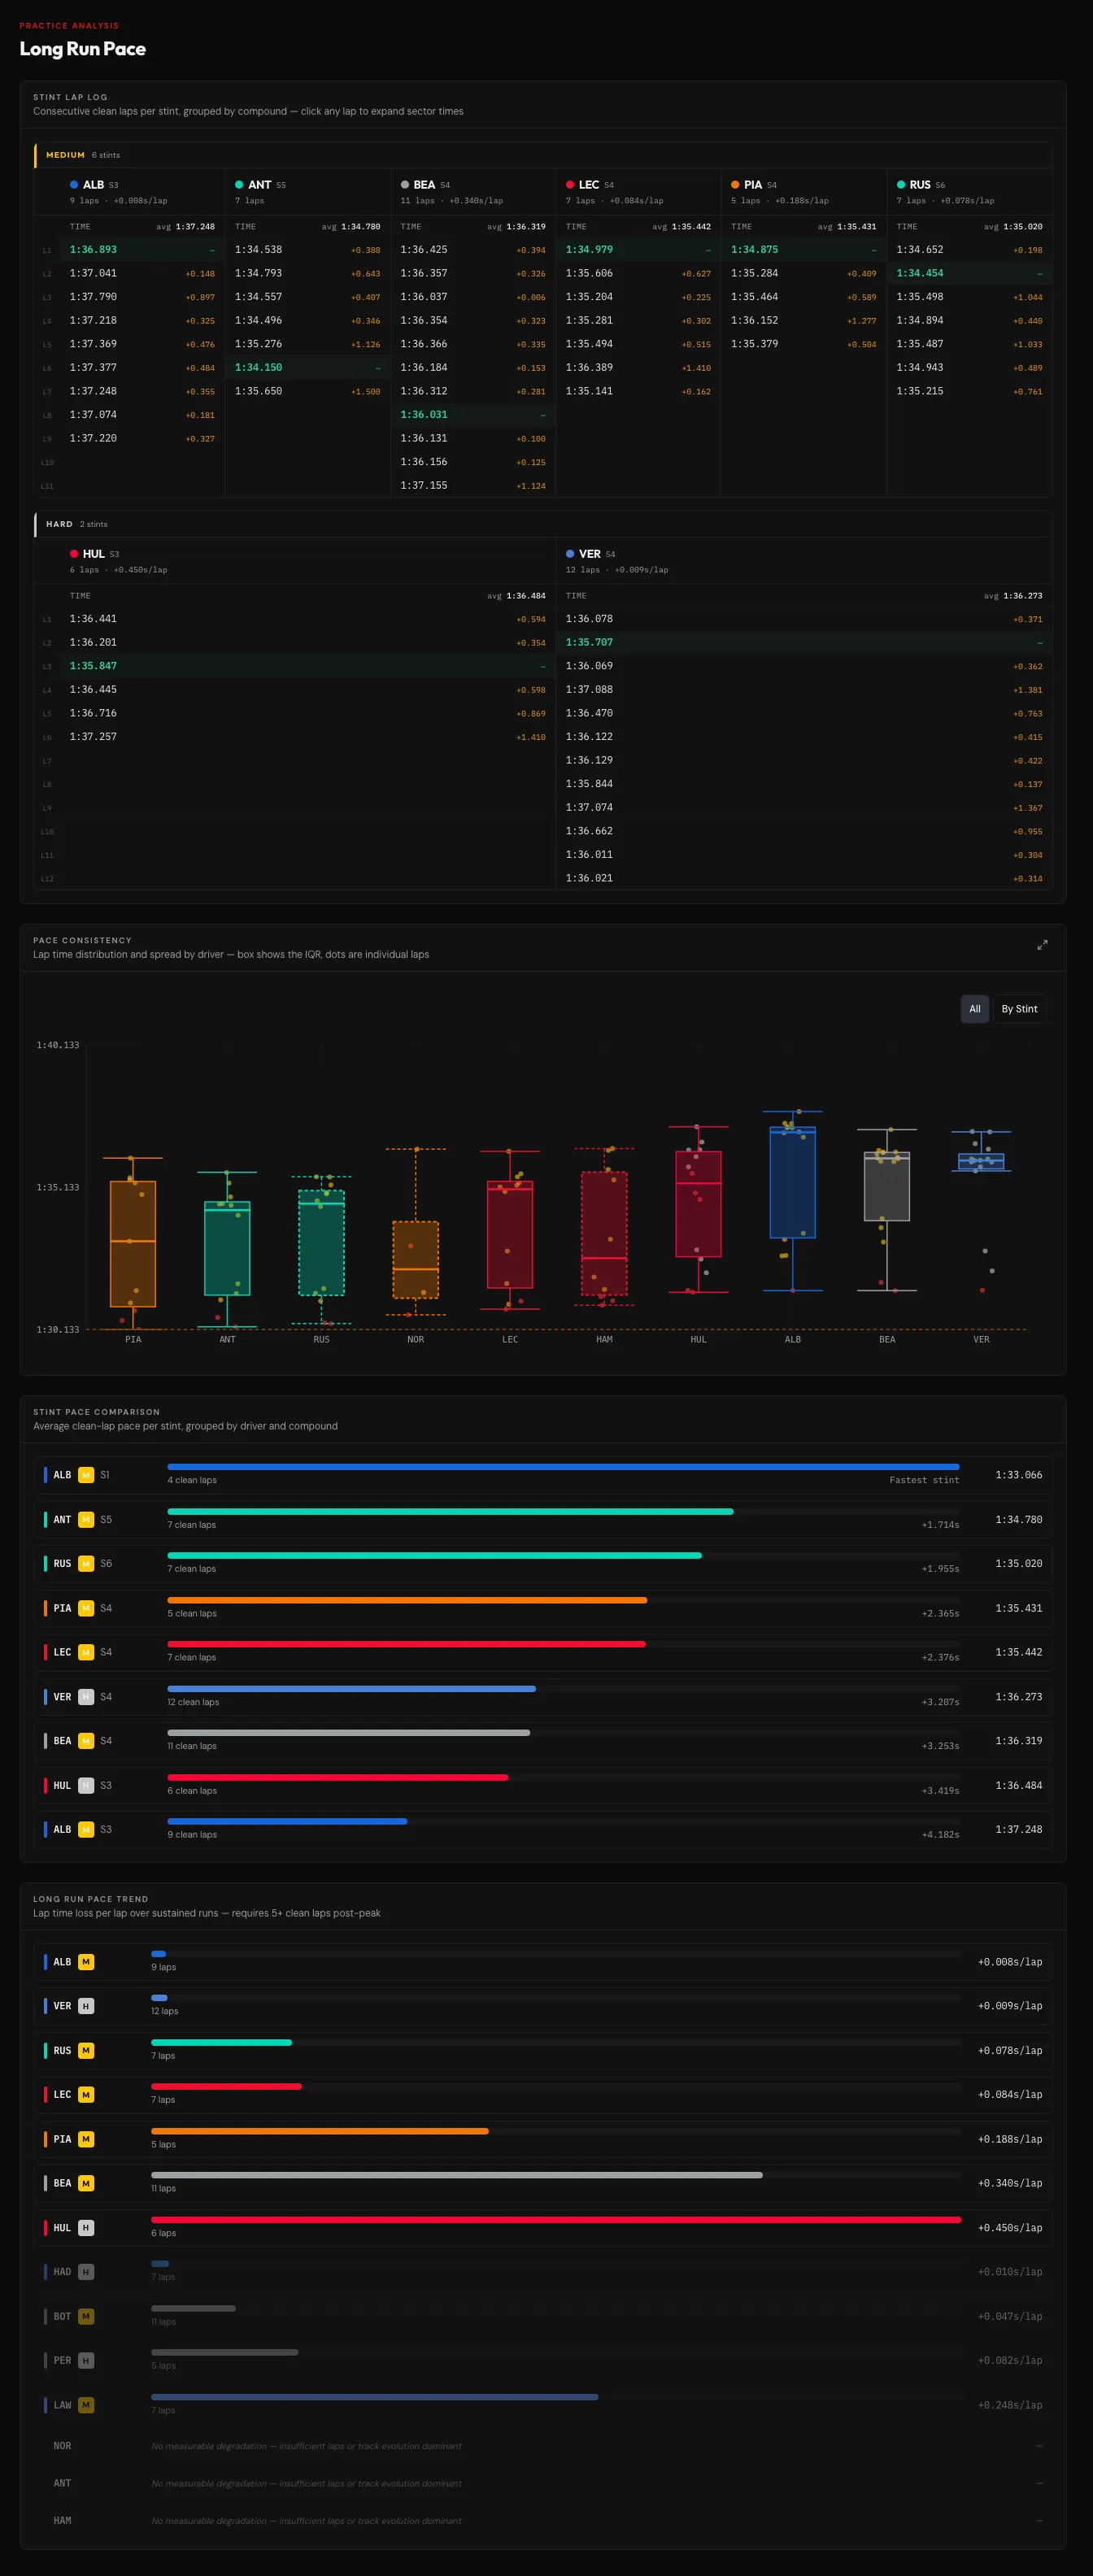Click Hard badge on dimmed PER trend row
The width and height of the screenshot is (1093, 2576).
pyautogui.click(x=86, y=2360)
